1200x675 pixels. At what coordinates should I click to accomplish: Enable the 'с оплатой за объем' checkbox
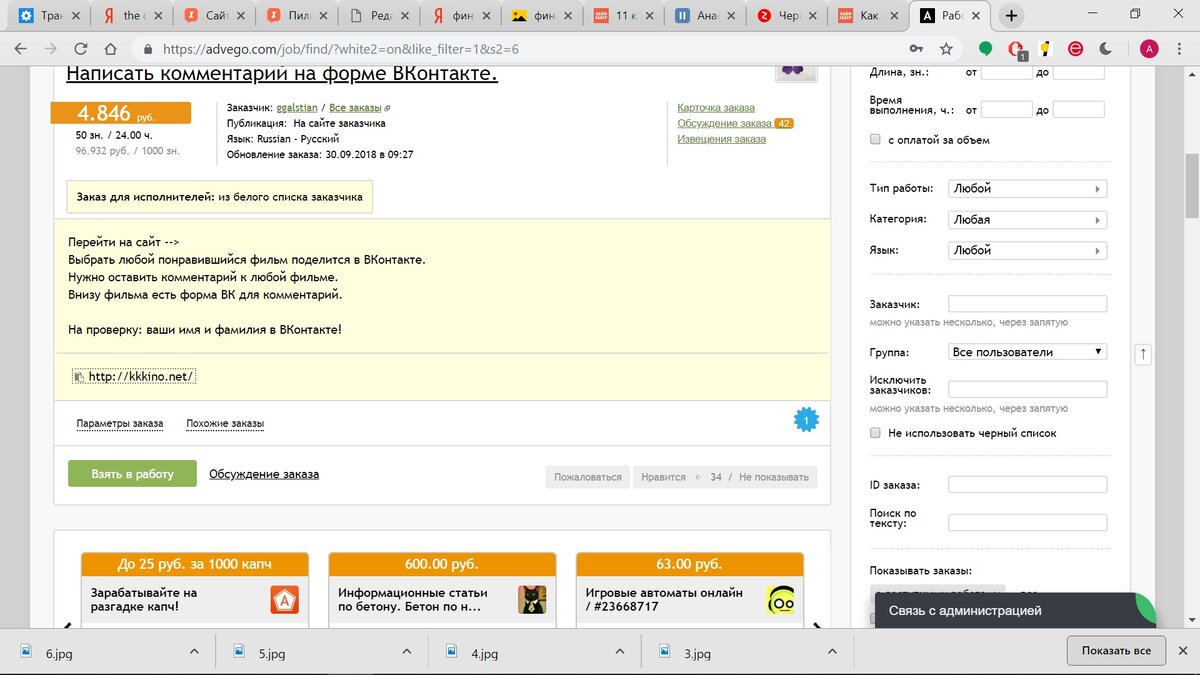click(x=875, y=140)
